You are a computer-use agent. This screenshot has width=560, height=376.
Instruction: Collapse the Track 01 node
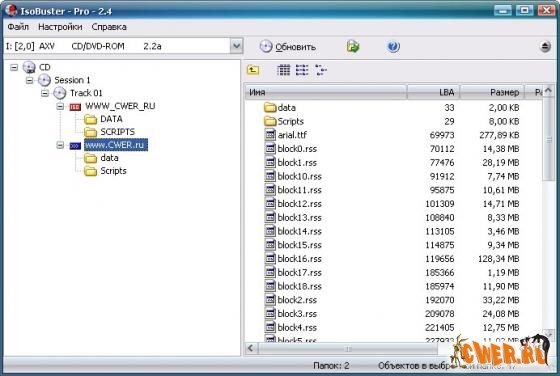[45, 93]
